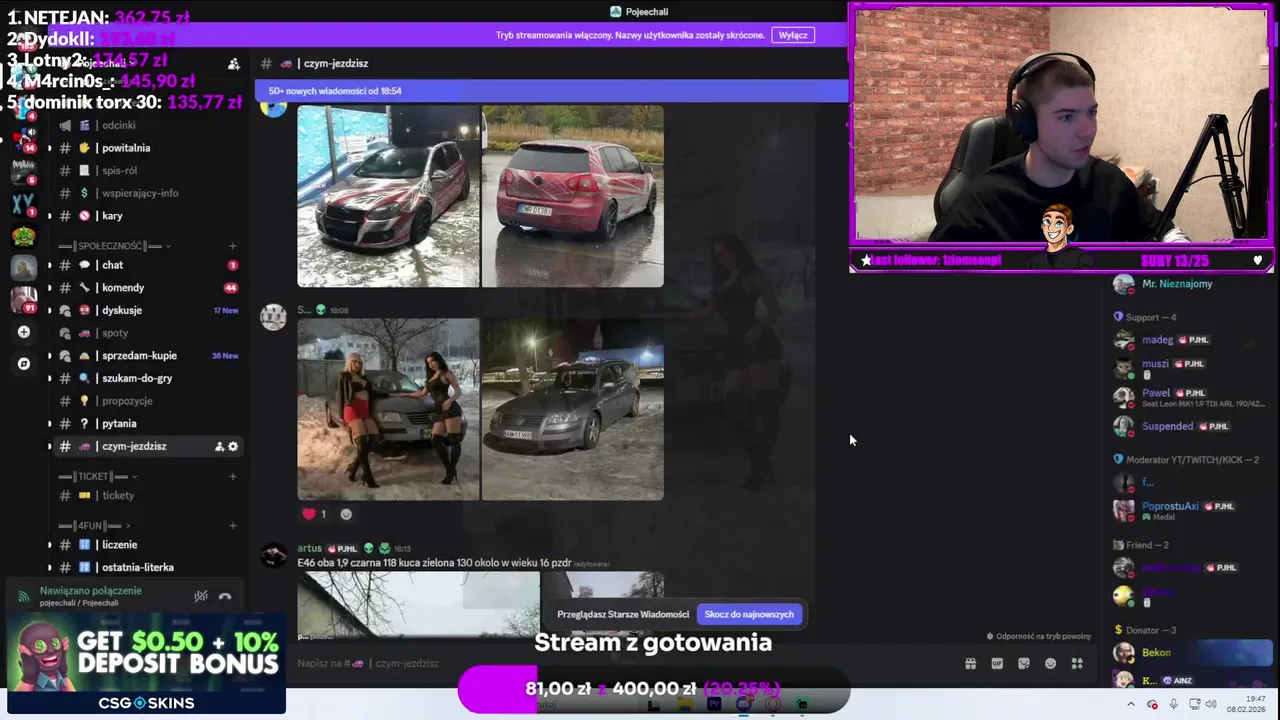
Task: Expand arrow beside ostatnia-literka channel
Action: click(50, 568)
